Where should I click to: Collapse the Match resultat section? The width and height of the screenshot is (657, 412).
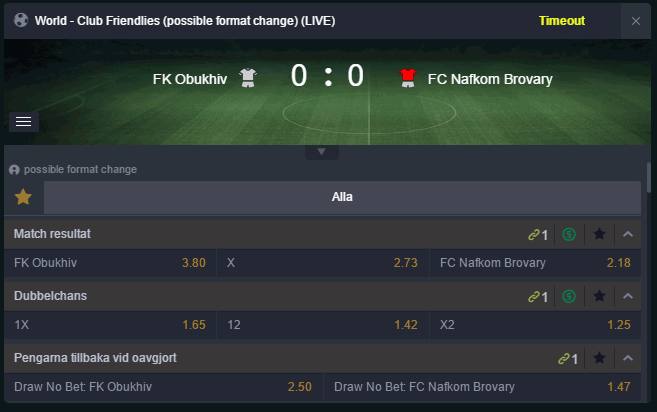click(x=628, y=234)
